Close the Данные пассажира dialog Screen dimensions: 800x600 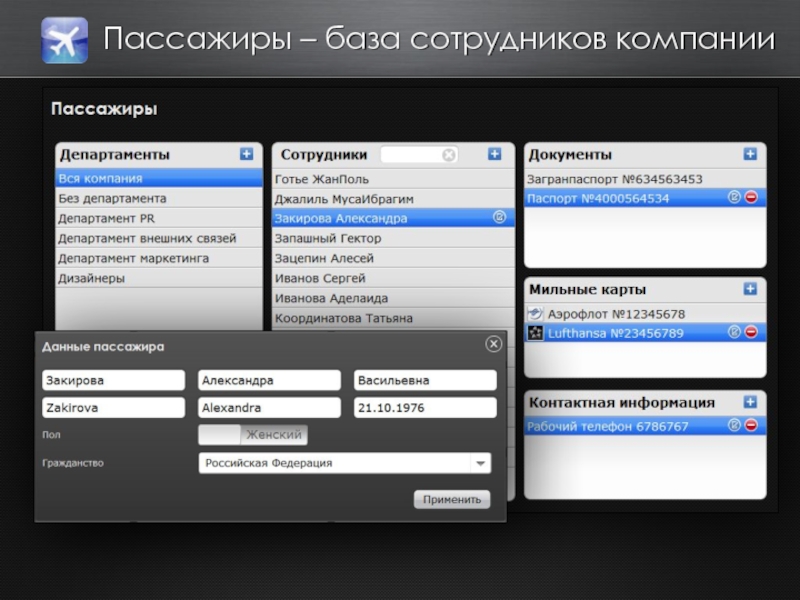pos(493,344)
